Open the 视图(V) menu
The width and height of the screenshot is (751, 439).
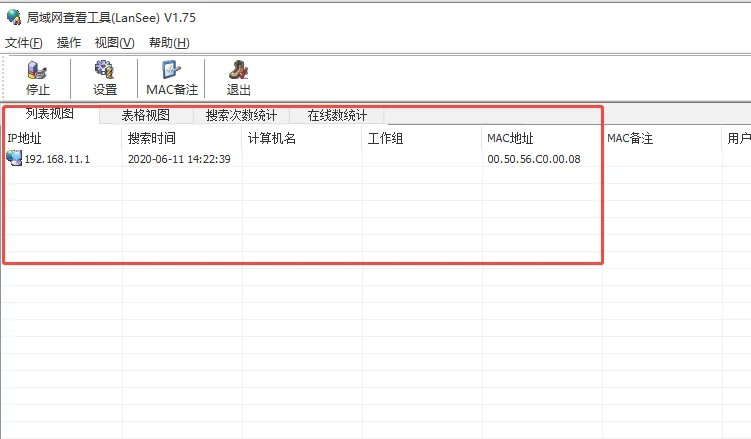tap(114, 43)
